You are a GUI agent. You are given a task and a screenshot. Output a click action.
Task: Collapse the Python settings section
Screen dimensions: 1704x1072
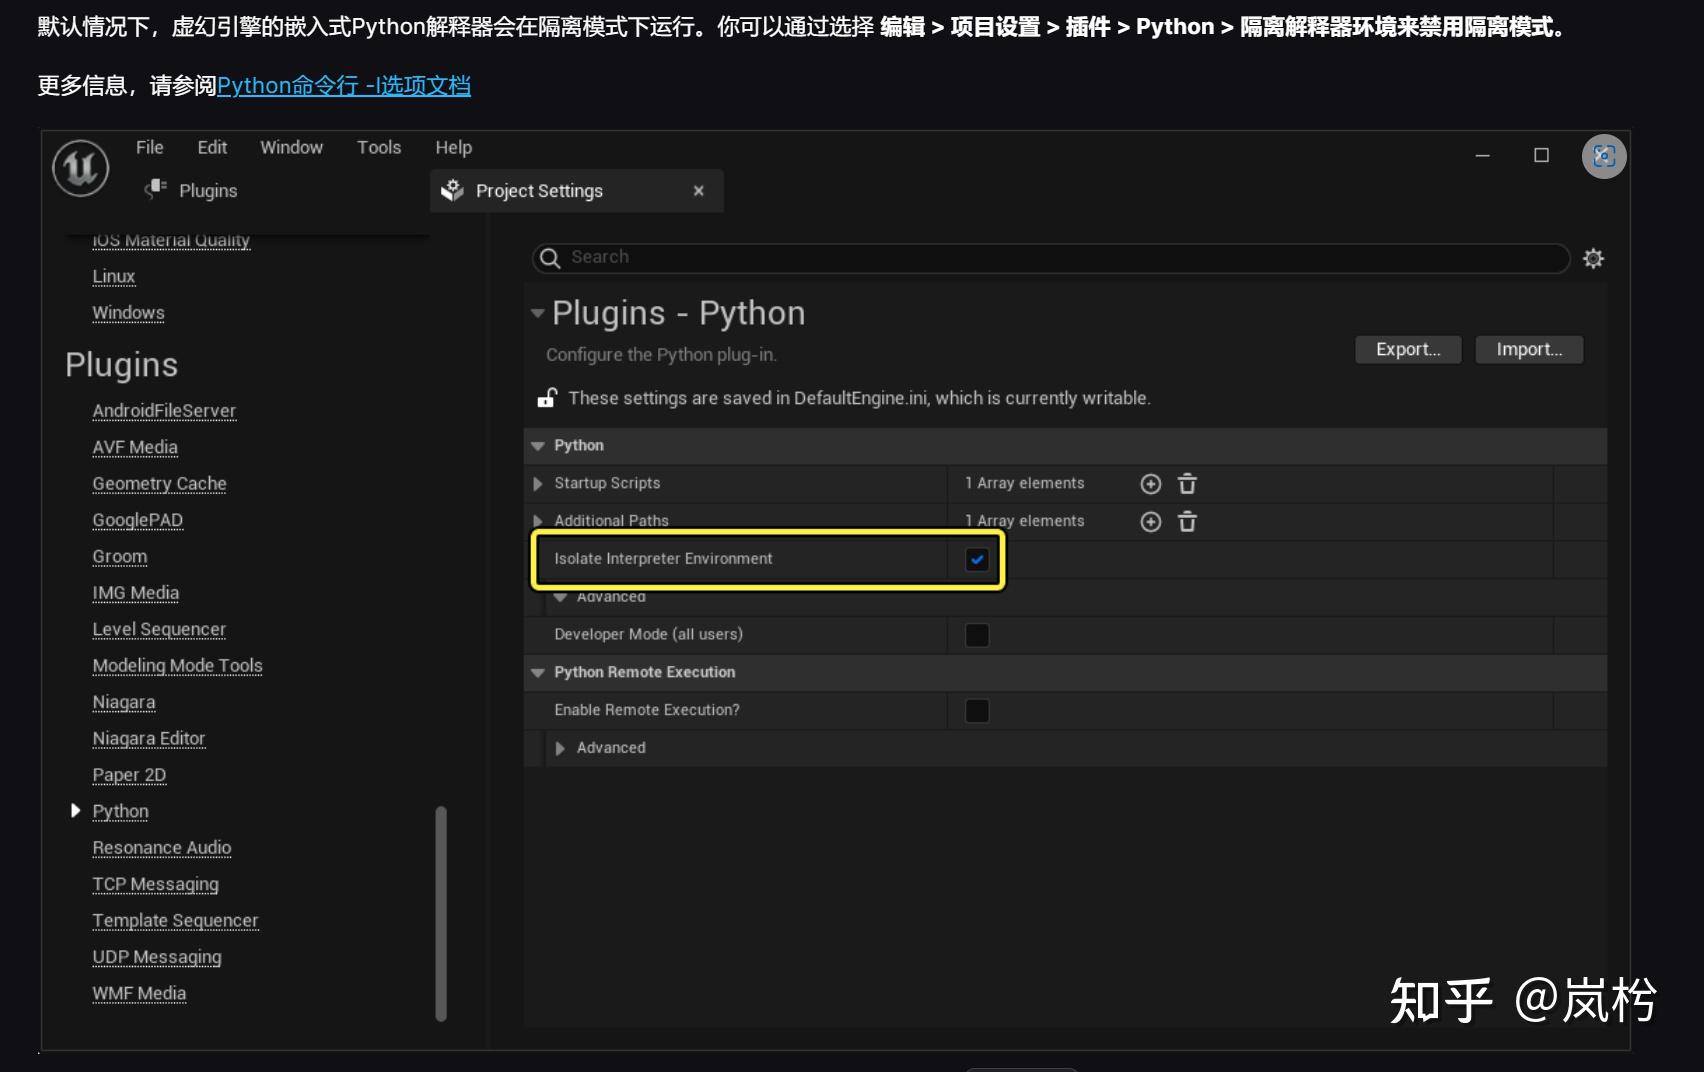tap(537, 446)
